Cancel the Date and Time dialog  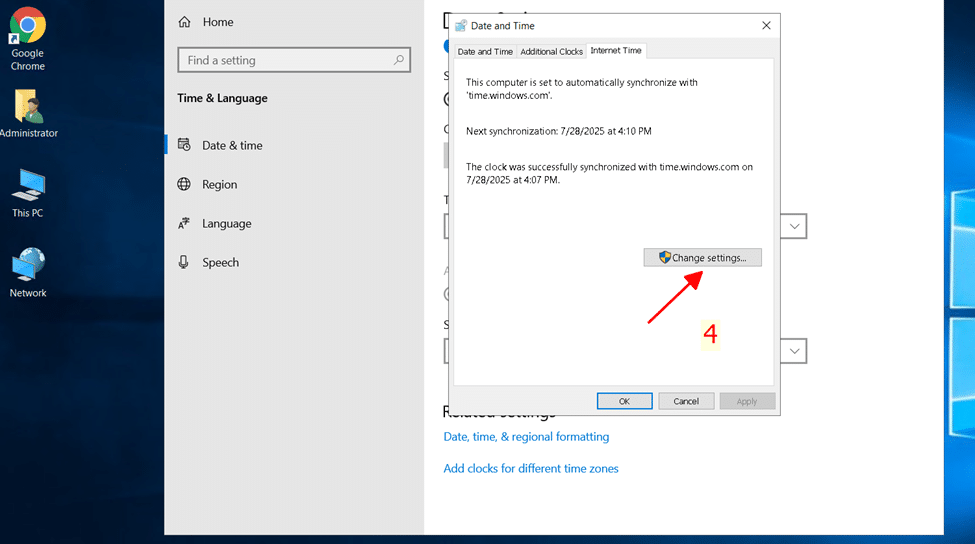coord(686,401)
